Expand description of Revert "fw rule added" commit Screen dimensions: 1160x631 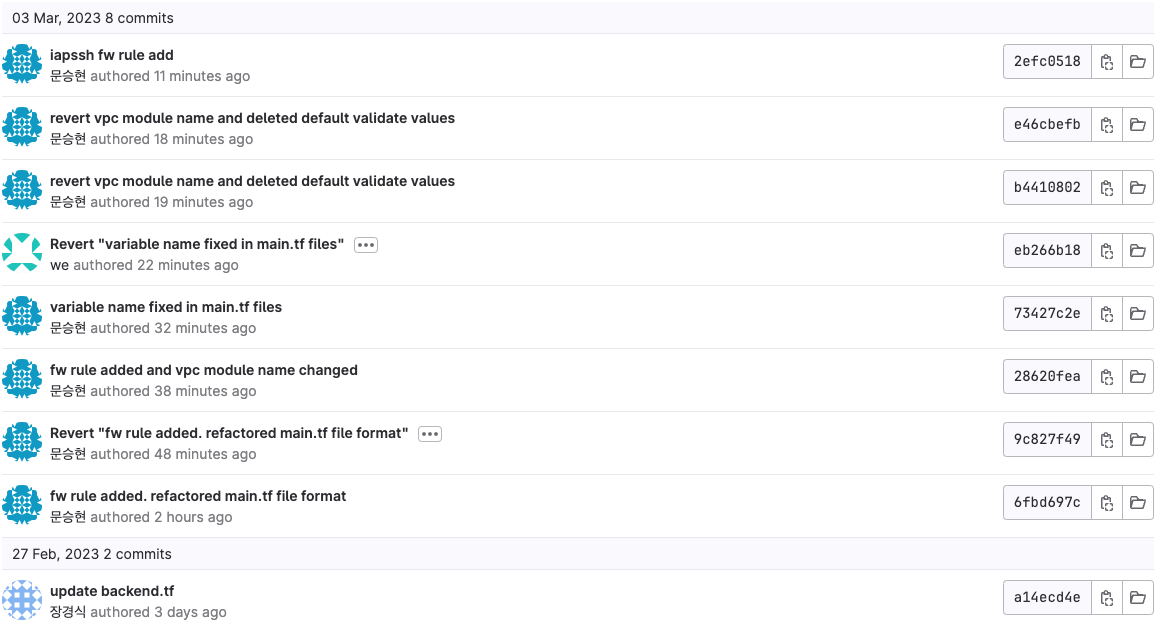coord(430,433)
